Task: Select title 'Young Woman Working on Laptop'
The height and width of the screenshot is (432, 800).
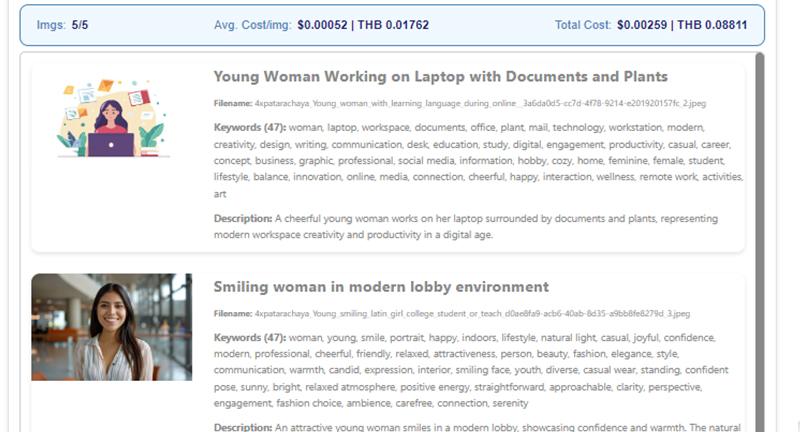Action: (440, 77)
